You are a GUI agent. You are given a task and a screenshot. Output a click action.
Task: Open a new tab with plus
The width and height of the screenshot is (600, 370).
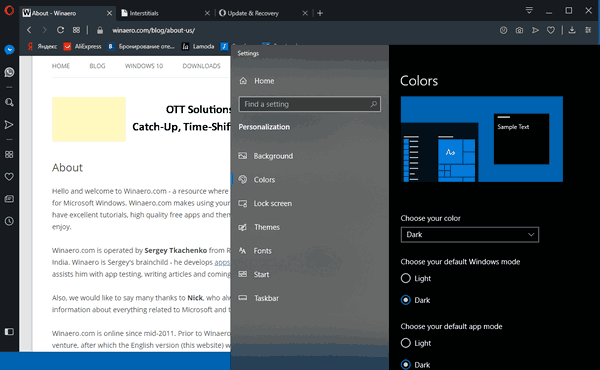(320, 13)
